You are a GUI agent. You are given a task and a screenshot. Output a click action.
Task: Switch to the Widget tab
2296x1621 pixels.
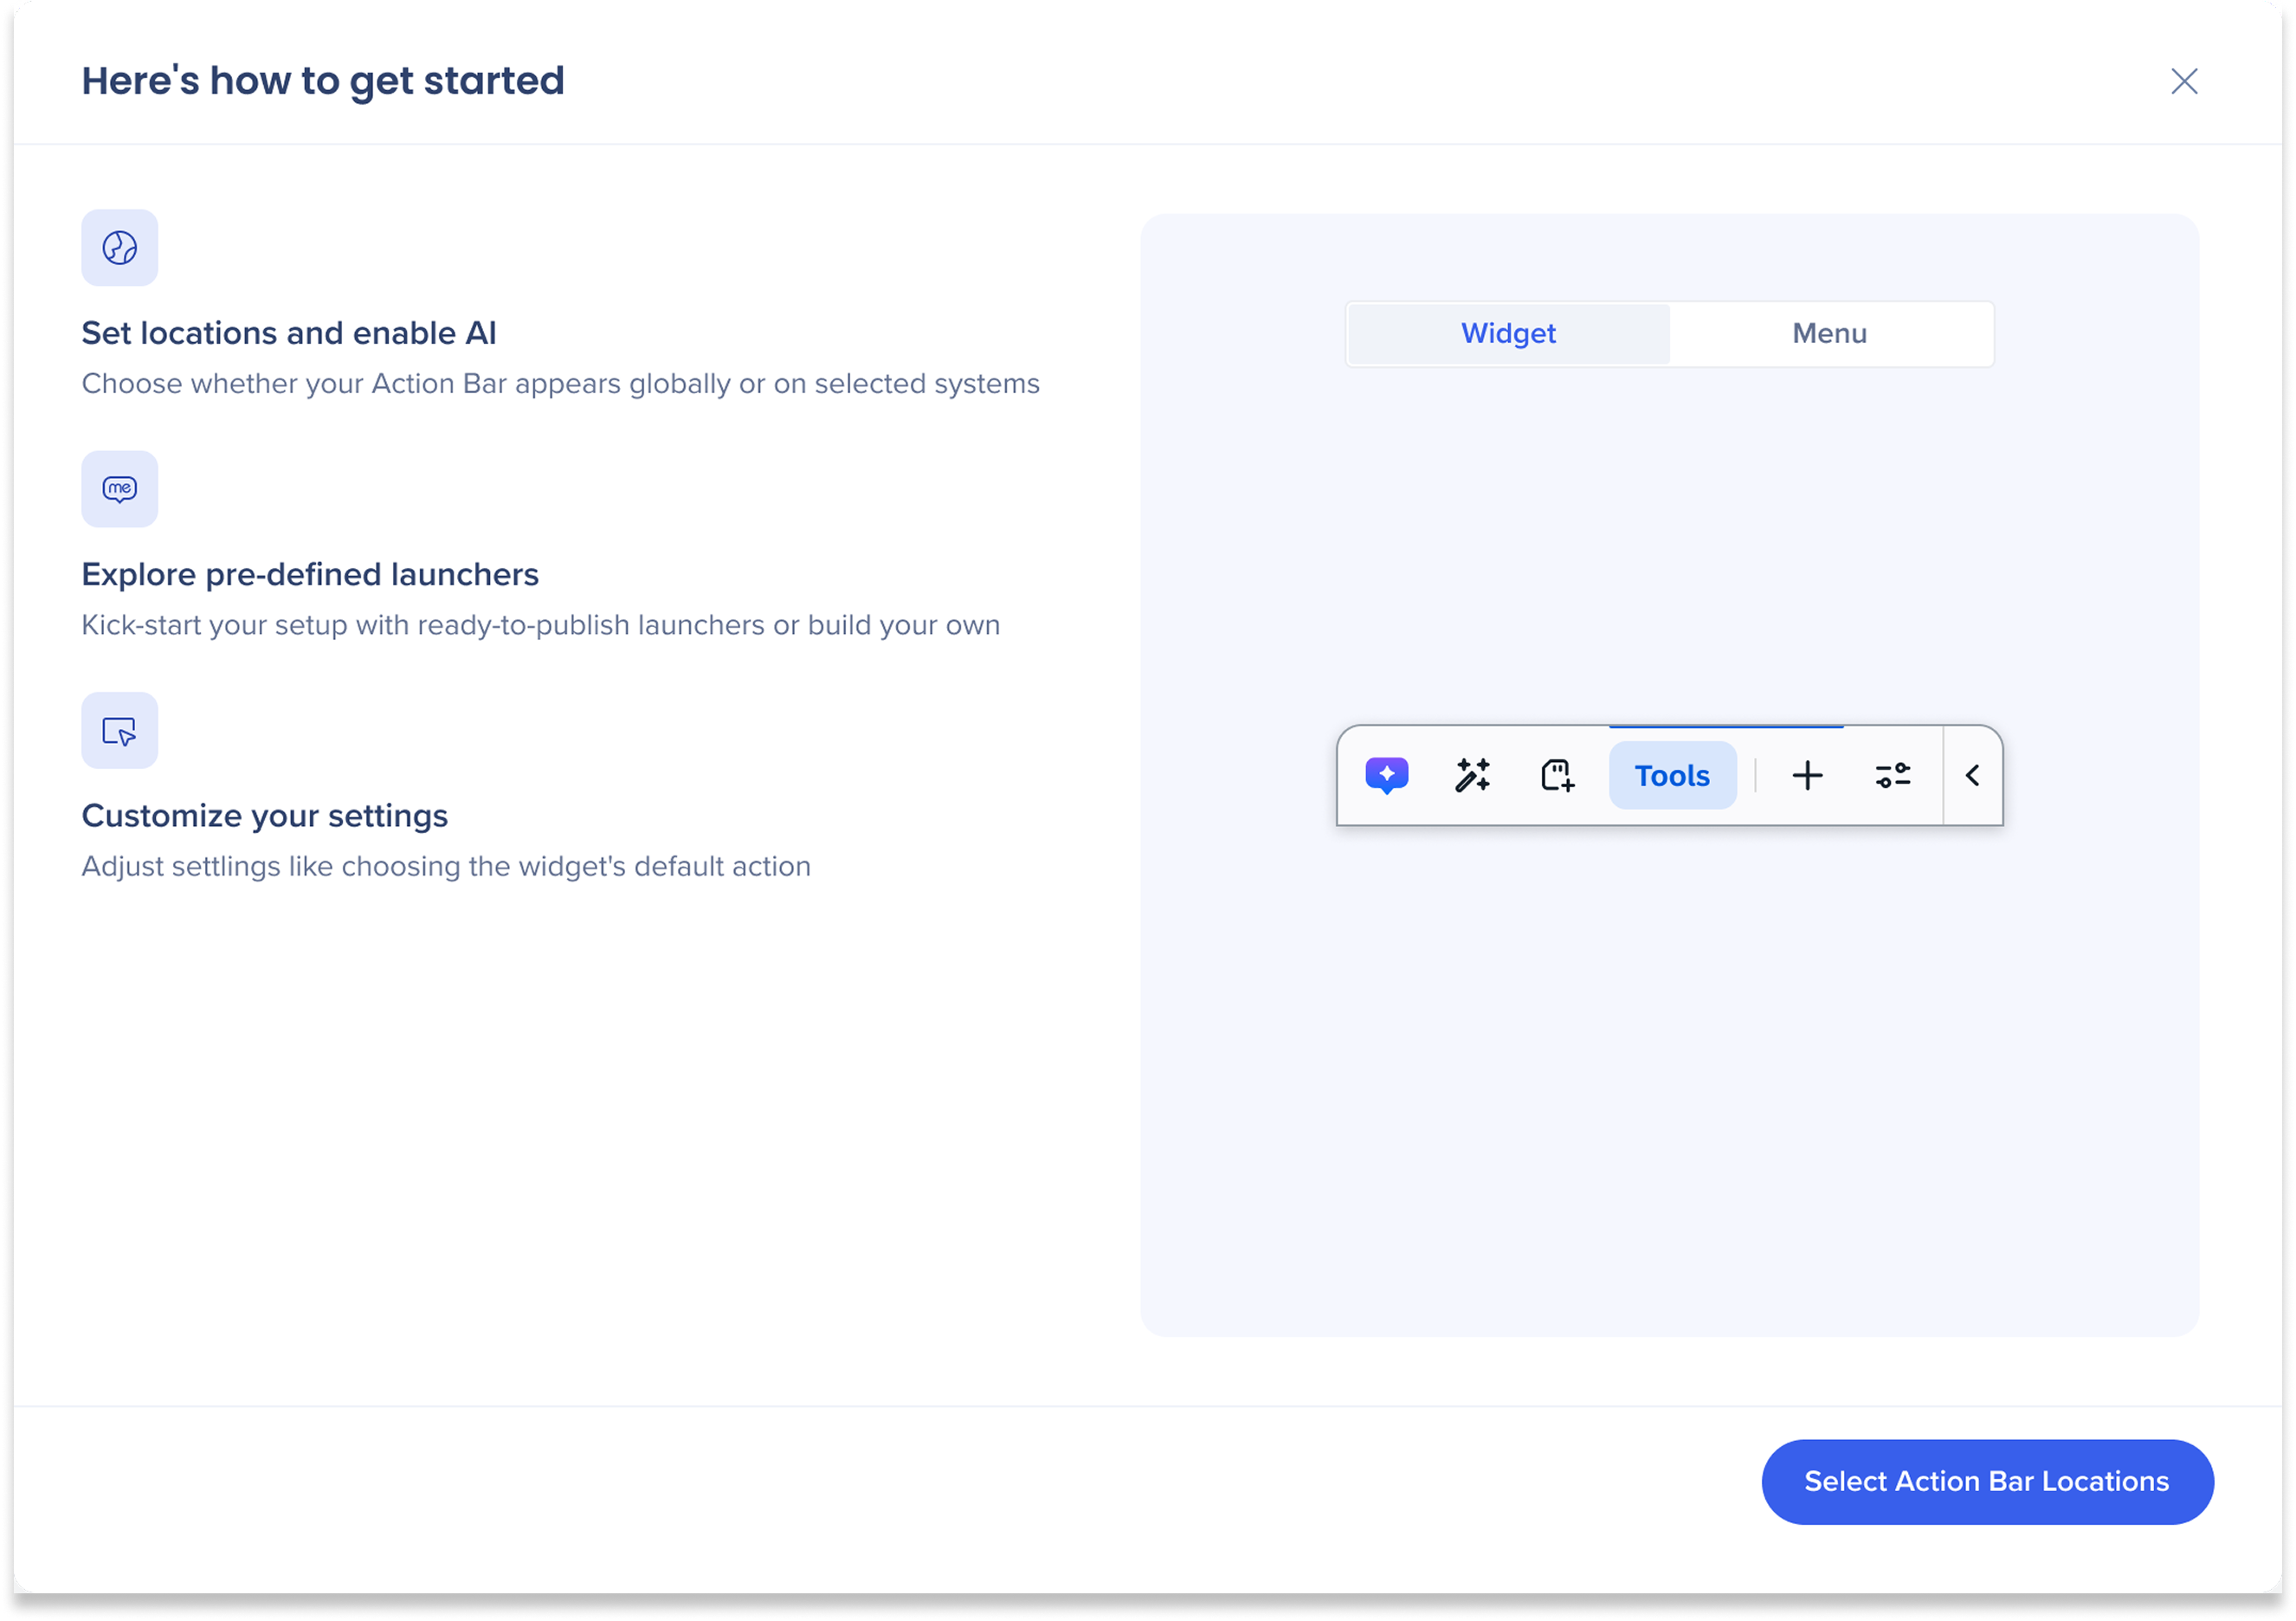click(x=1508, y=333)
